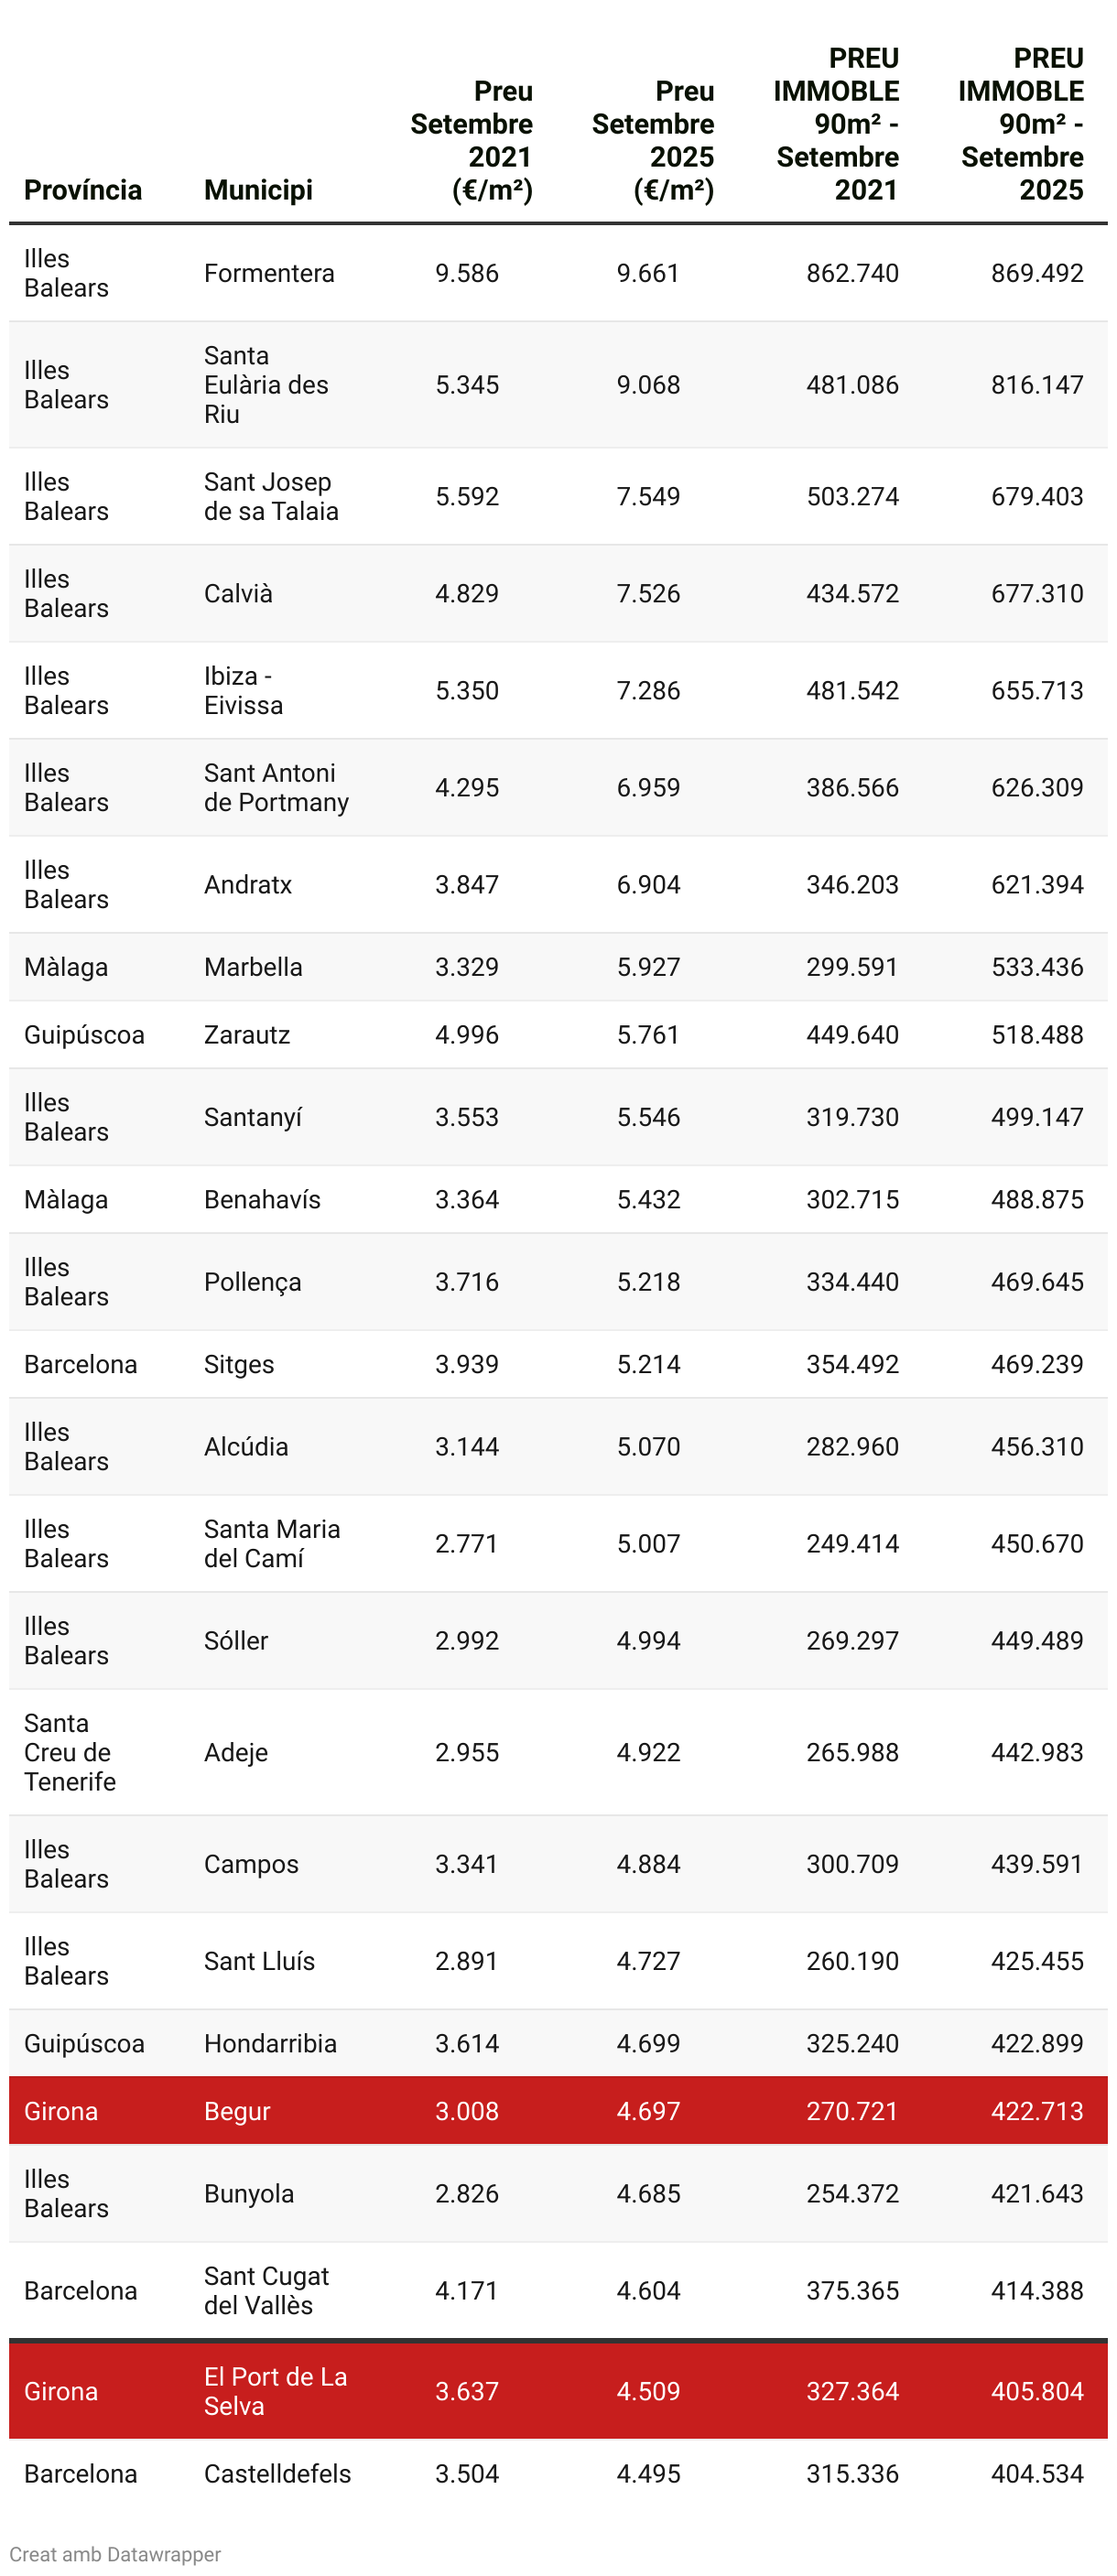Open the Creat amb Datawrapper link

[x=115, y=2553]
